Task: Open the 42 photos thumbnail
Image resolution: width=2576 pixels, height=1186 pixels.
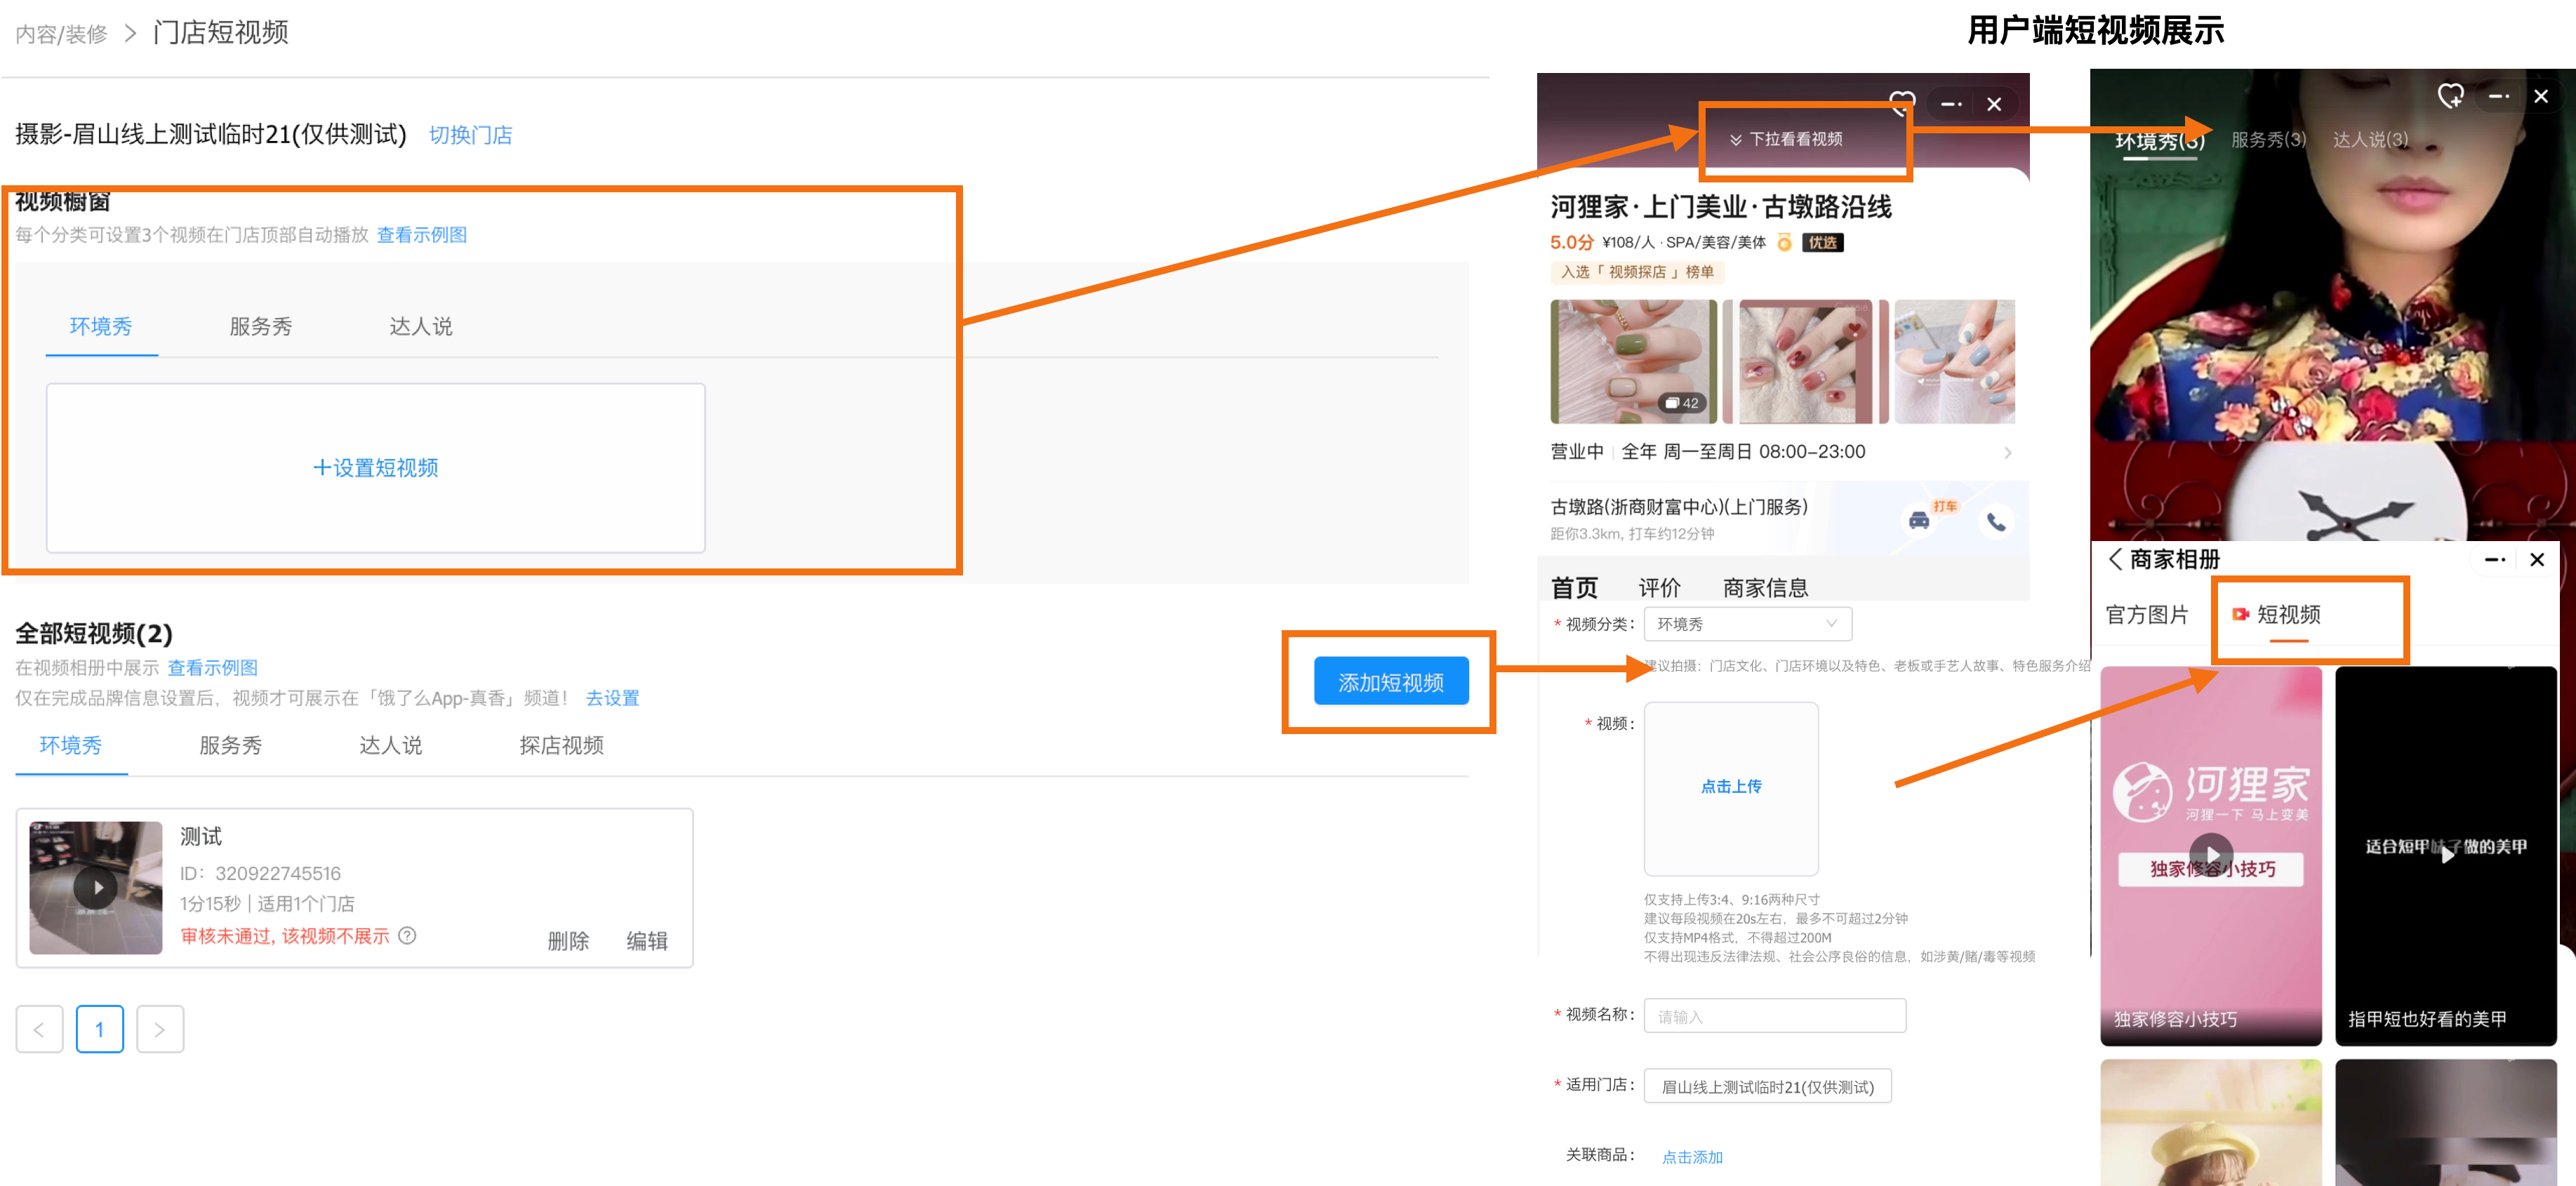Action: pyautogui.click(x=1633, y=361)
